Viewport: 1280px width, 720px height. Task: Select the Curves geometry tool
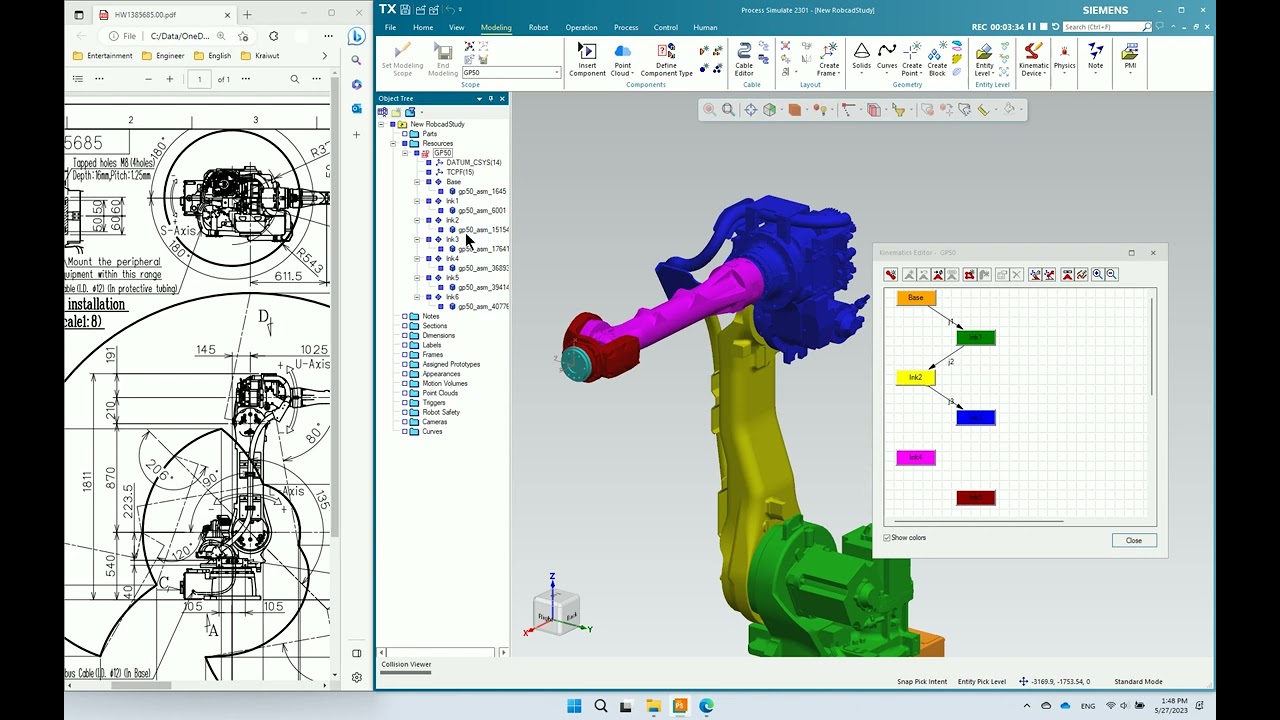pyautogui.click(x=887, y=57)
